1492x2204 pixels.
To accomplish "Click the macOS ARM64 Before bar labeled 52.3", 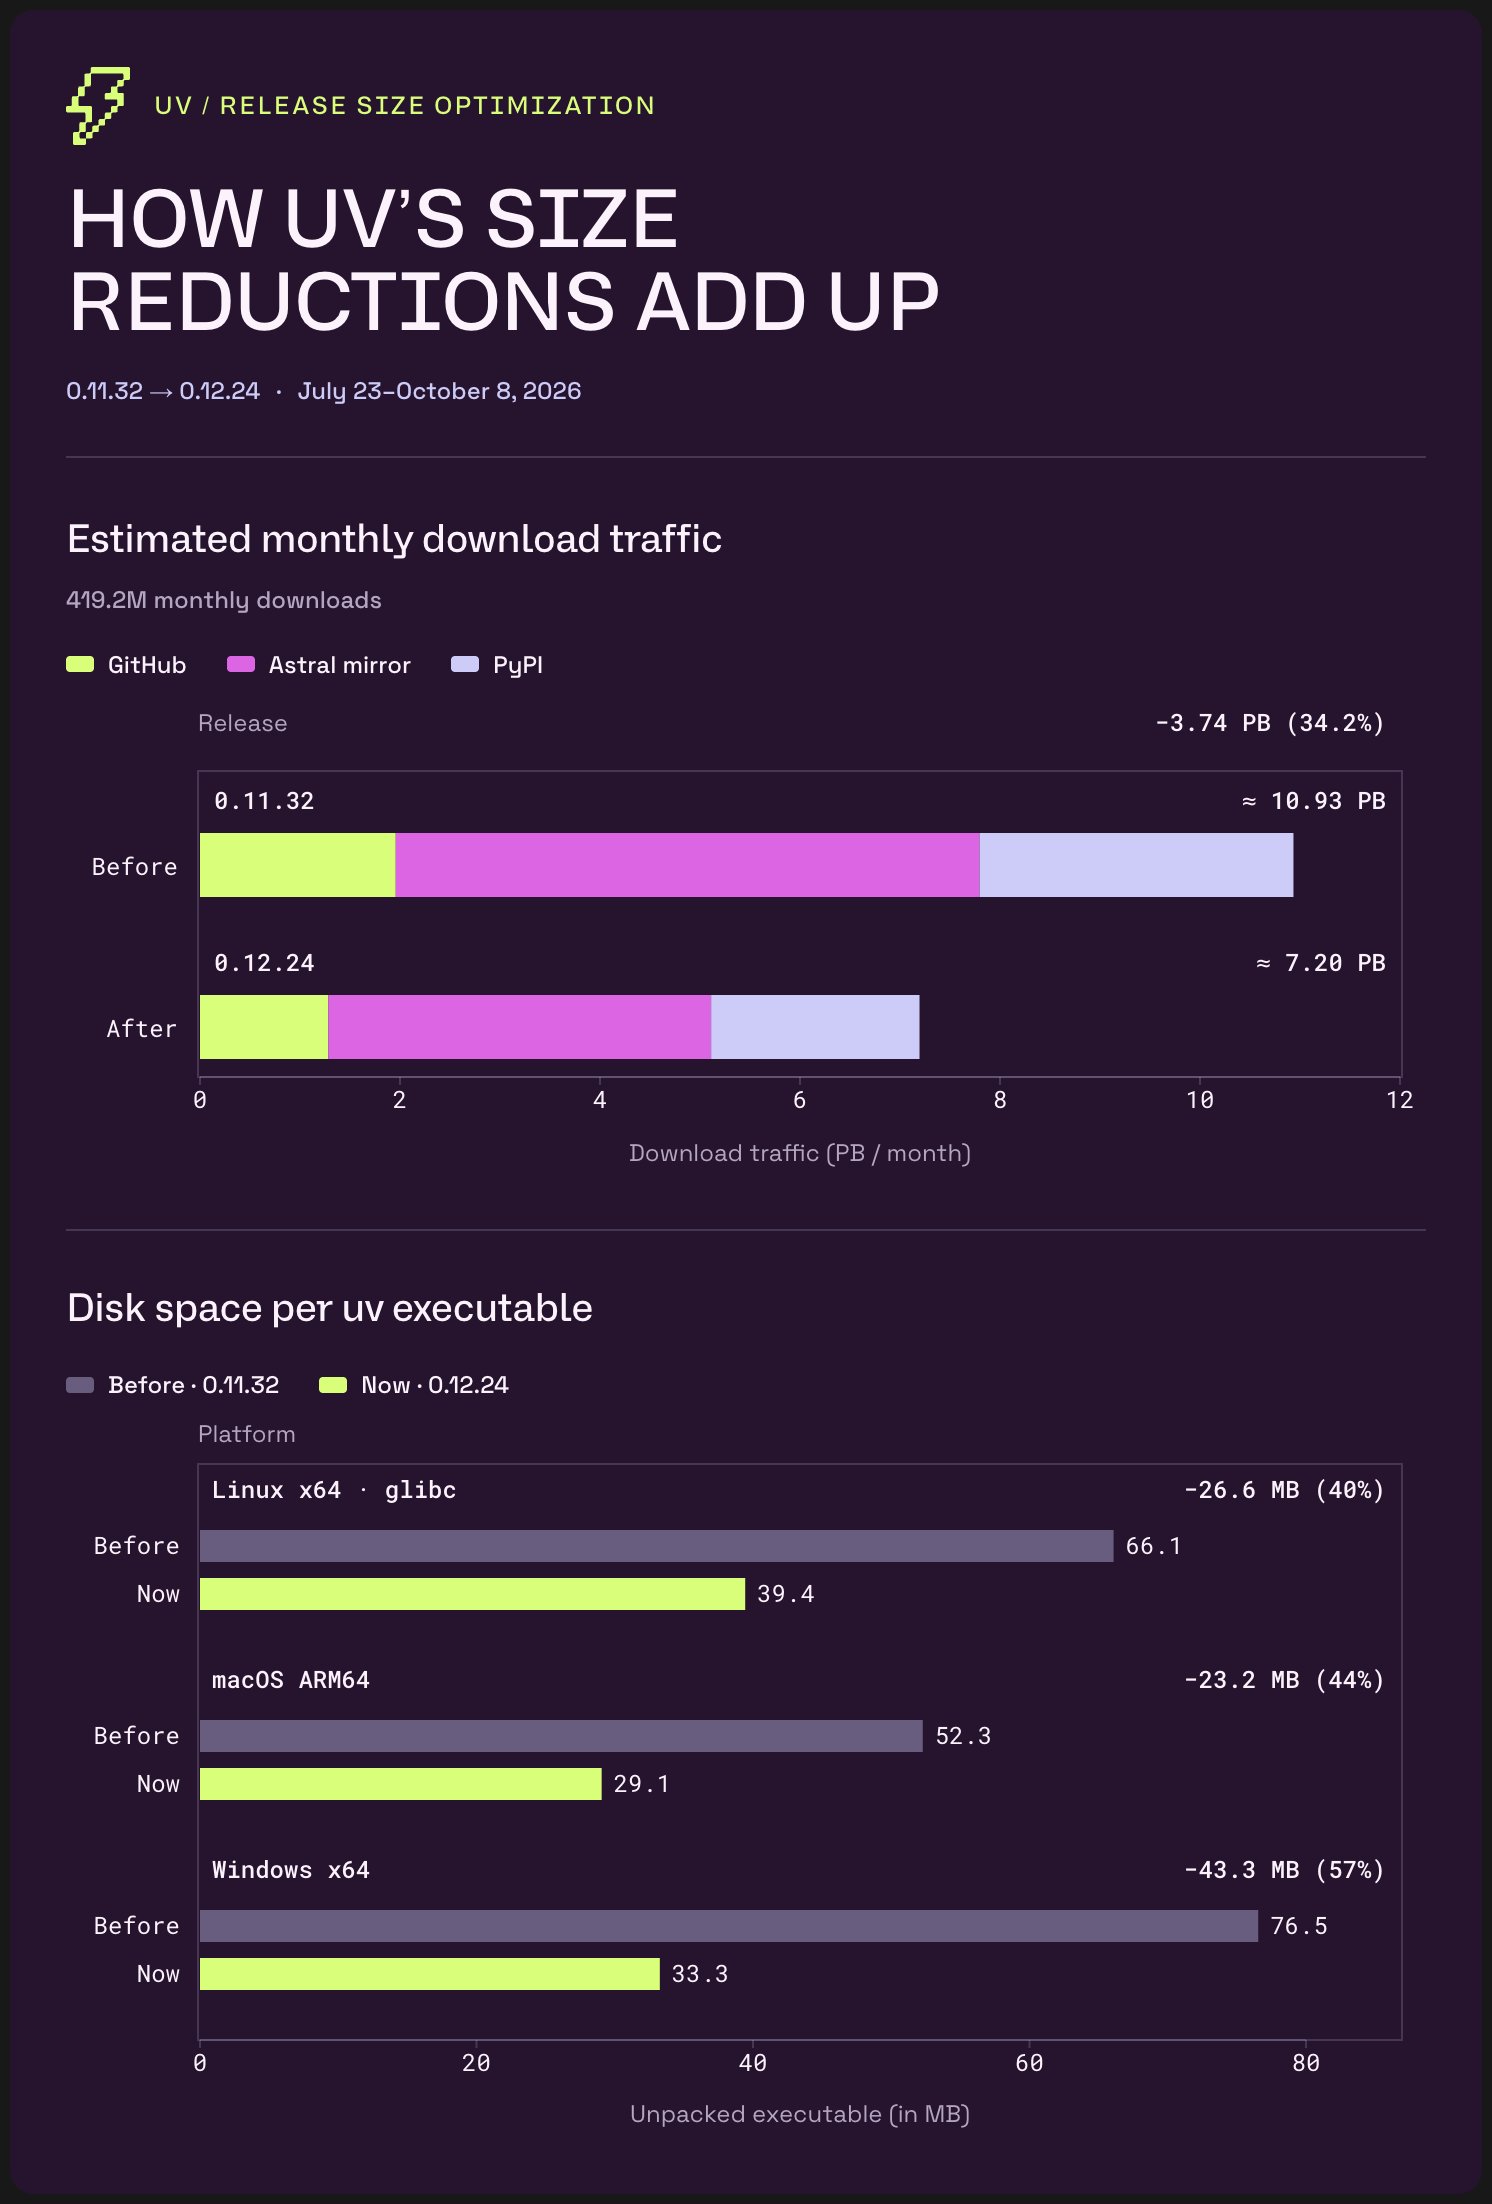I will (x=561, y=1736).
